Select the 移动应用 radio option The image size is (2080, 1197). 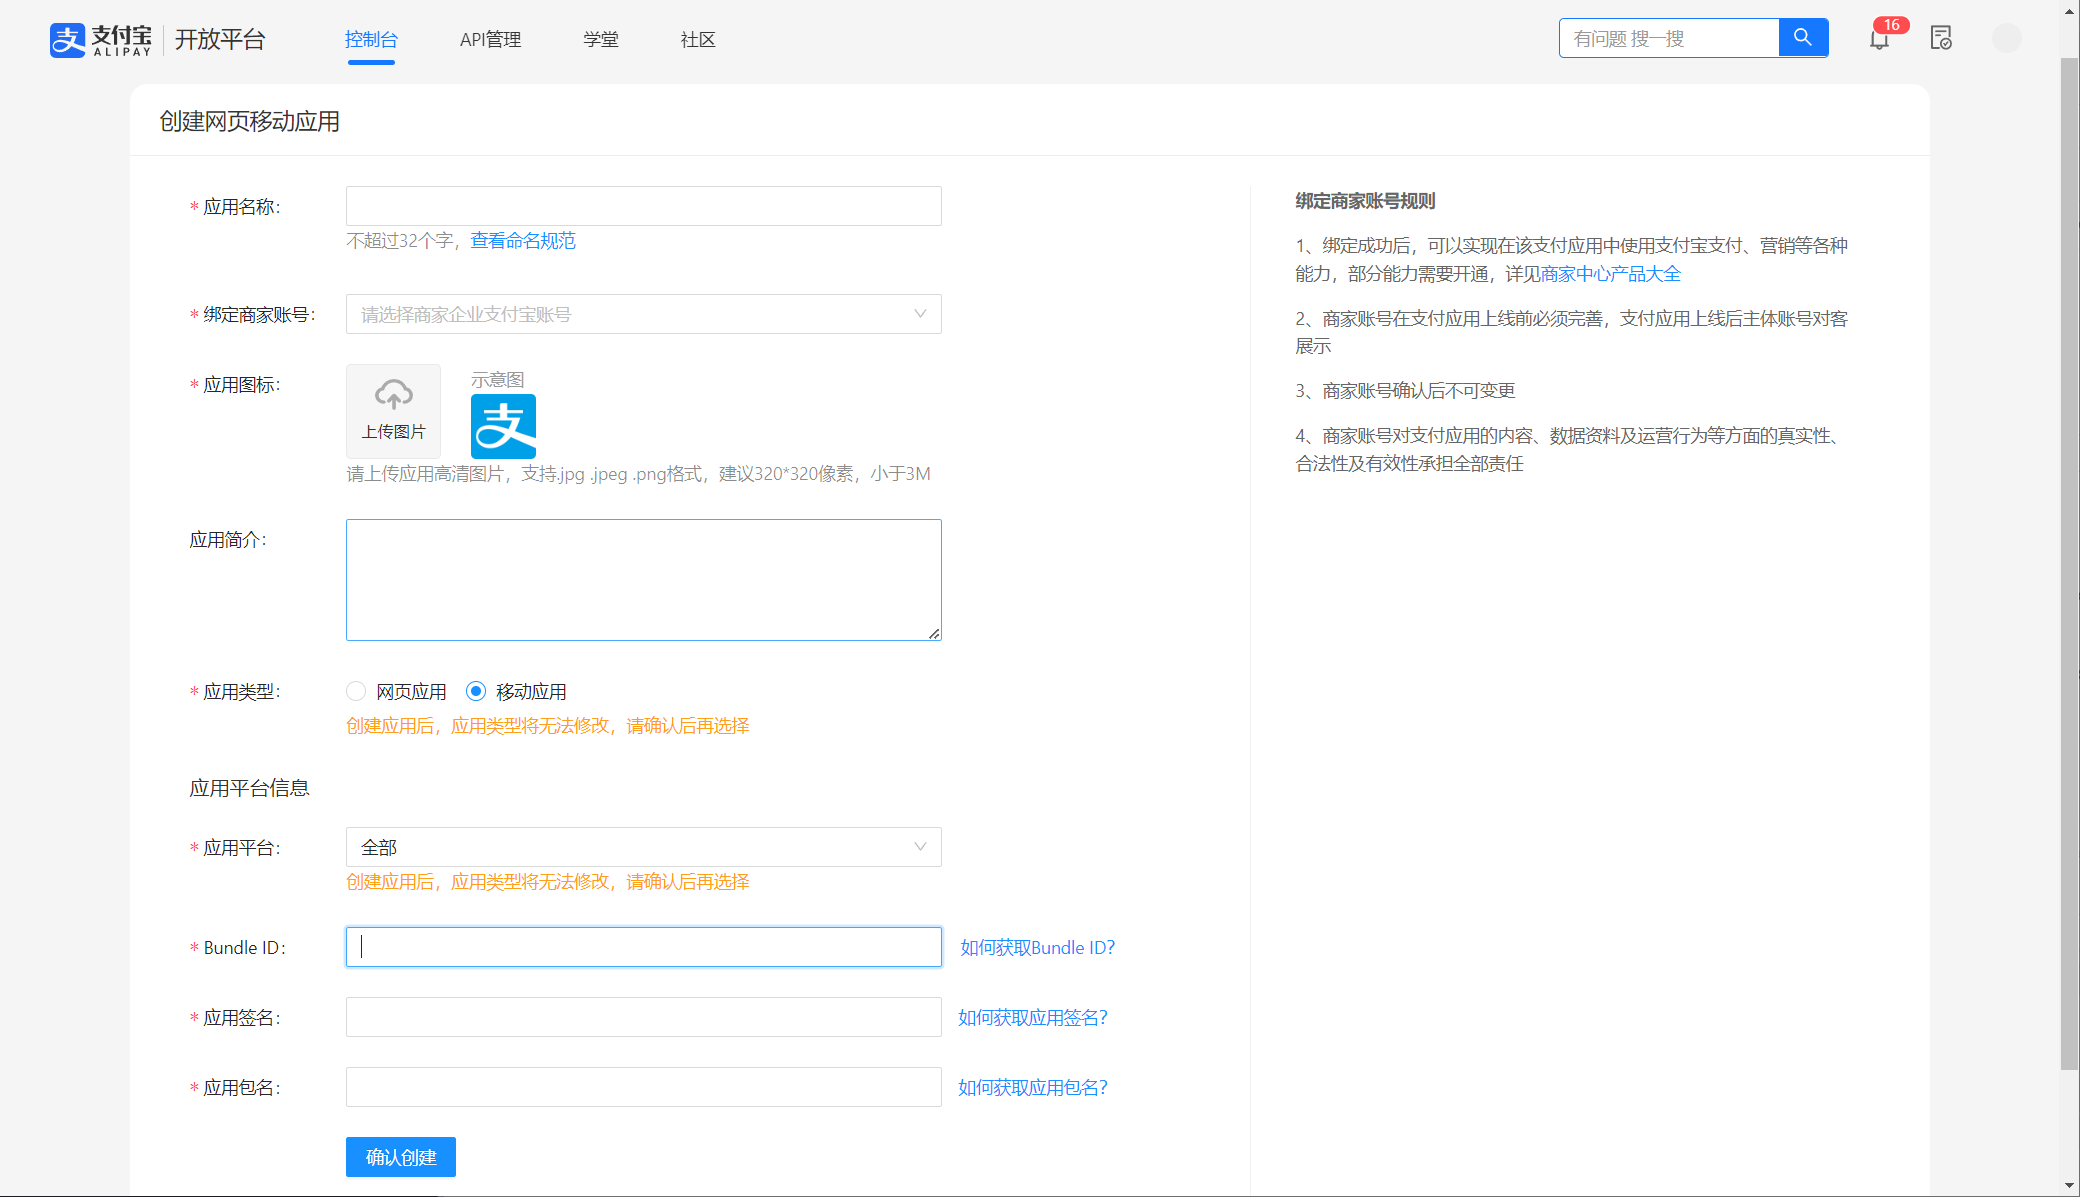pos(476,691)
